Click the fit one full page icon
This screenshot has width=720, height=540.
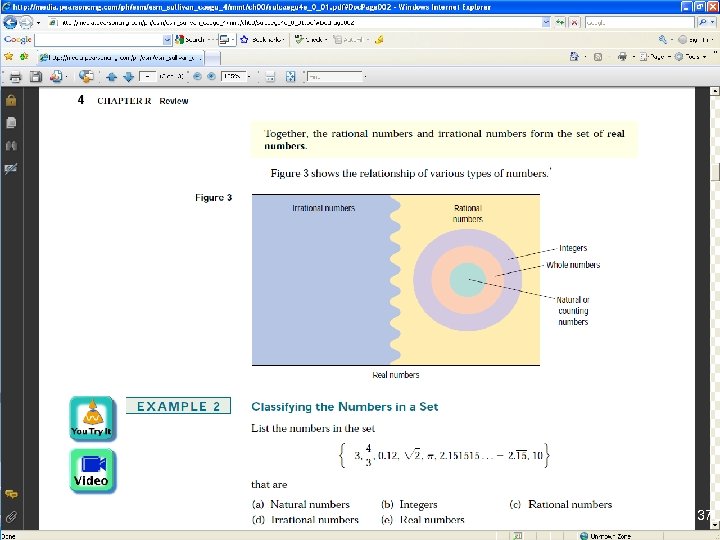(x=290, y=77)
